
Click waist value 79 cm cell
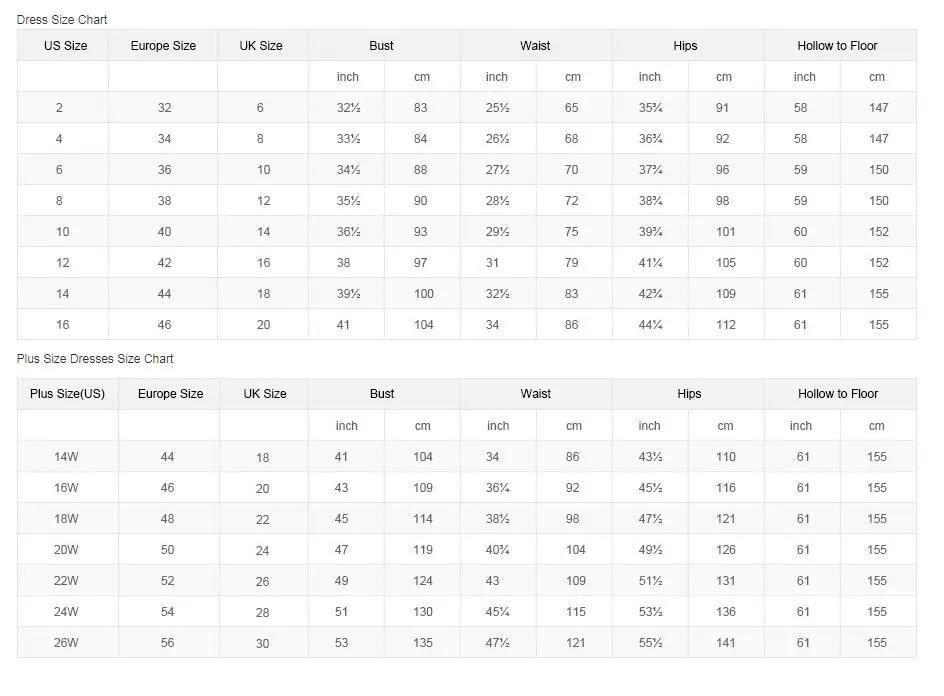pyautogui.click(x=572, y=263)
